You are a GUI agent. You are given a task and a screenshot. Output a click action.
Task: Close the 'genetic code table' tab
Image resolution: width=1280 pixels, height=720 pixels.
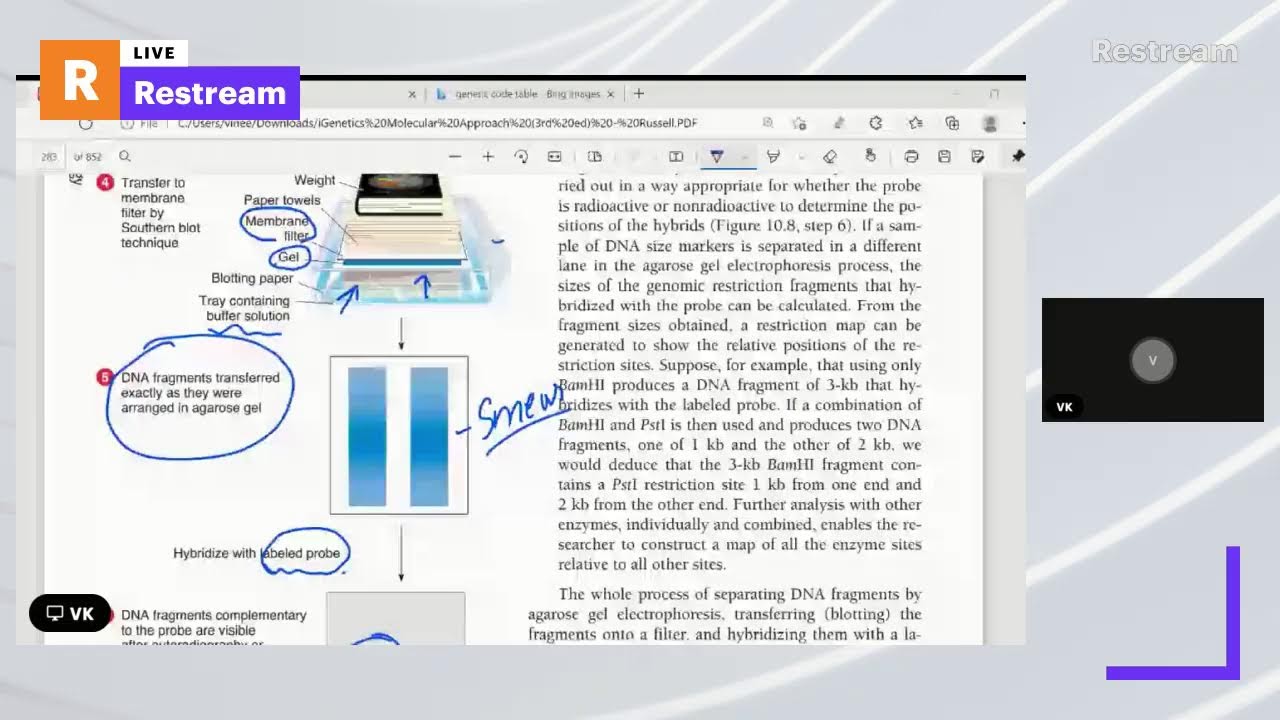[x=611, y=94]
